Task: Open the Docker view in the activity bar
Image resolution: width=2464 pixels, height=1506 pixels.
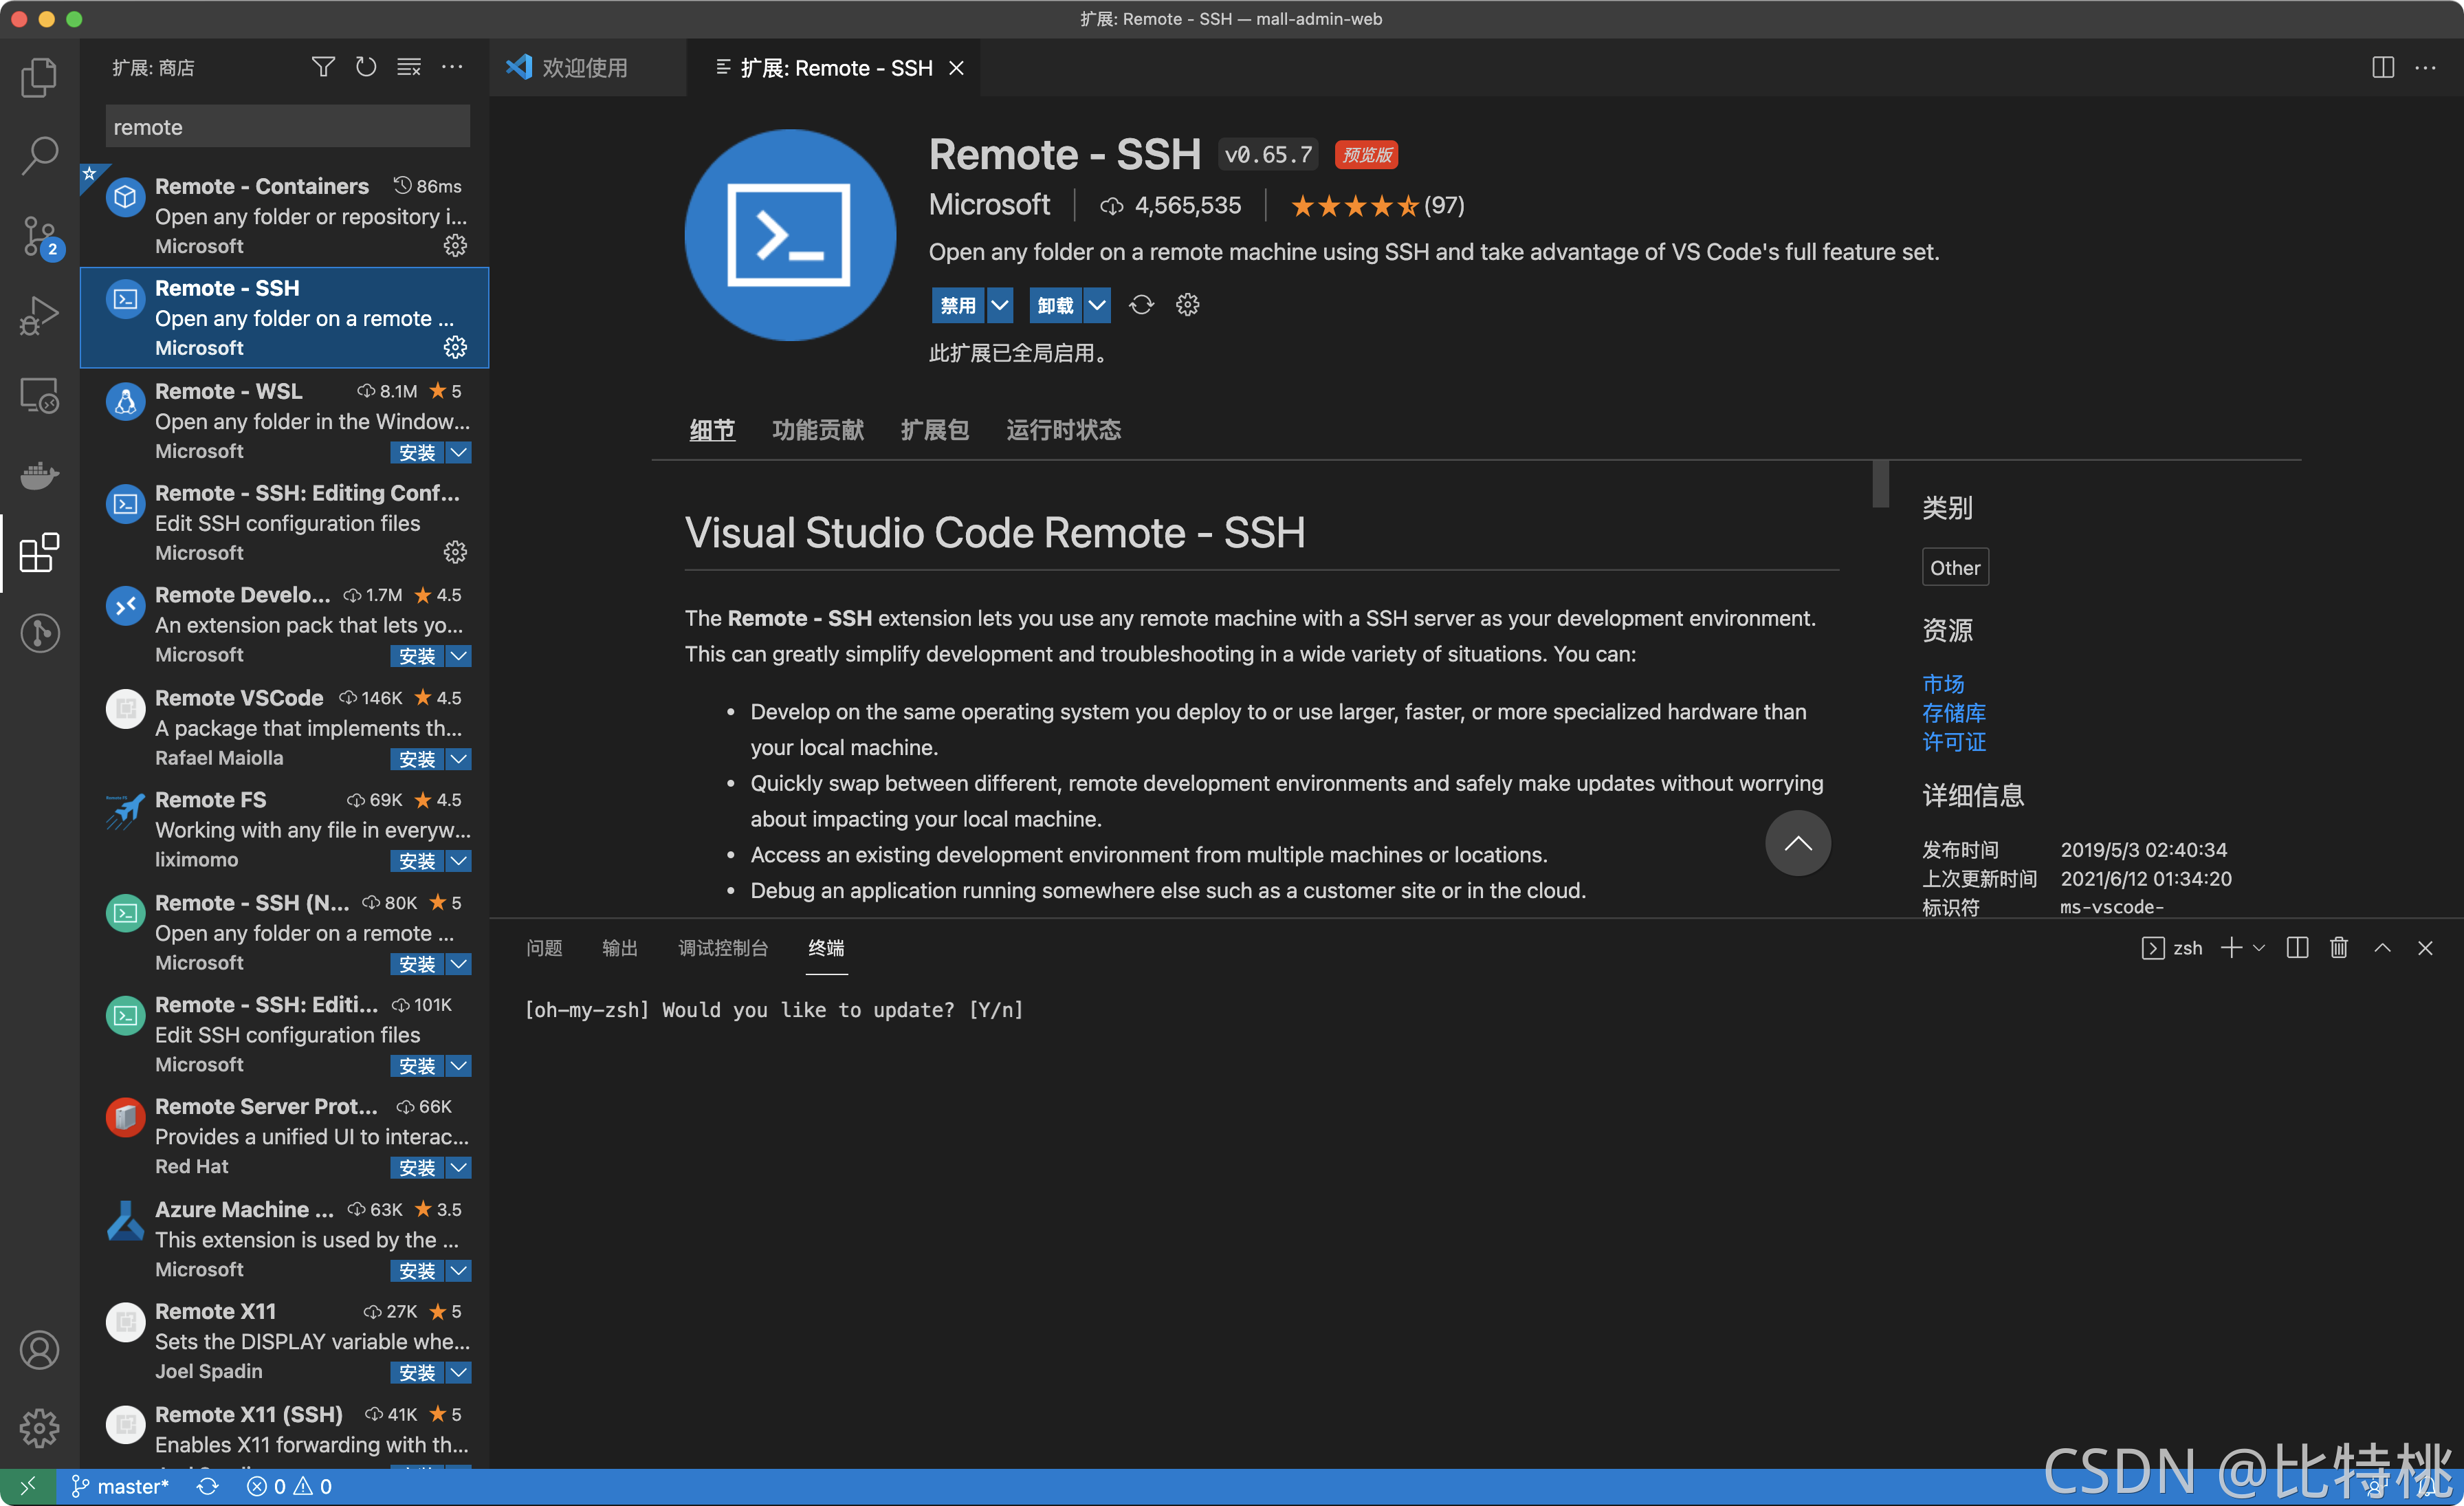Action: point(39,475)
